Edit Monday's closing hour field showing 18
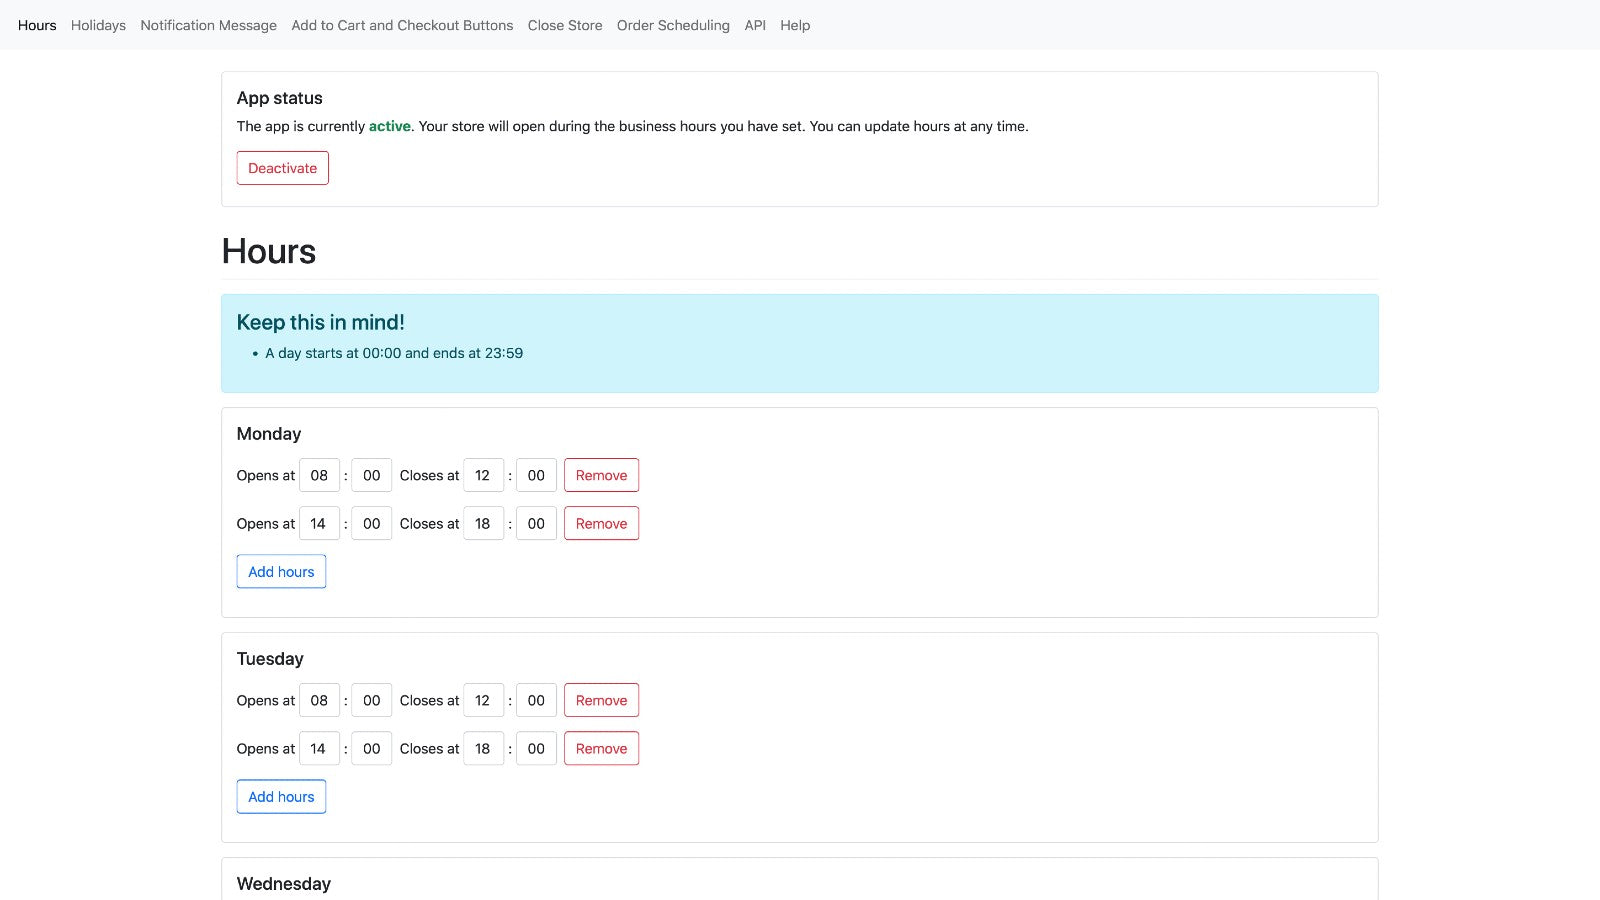Screen dimensions: 1600x900 (483, 523)
